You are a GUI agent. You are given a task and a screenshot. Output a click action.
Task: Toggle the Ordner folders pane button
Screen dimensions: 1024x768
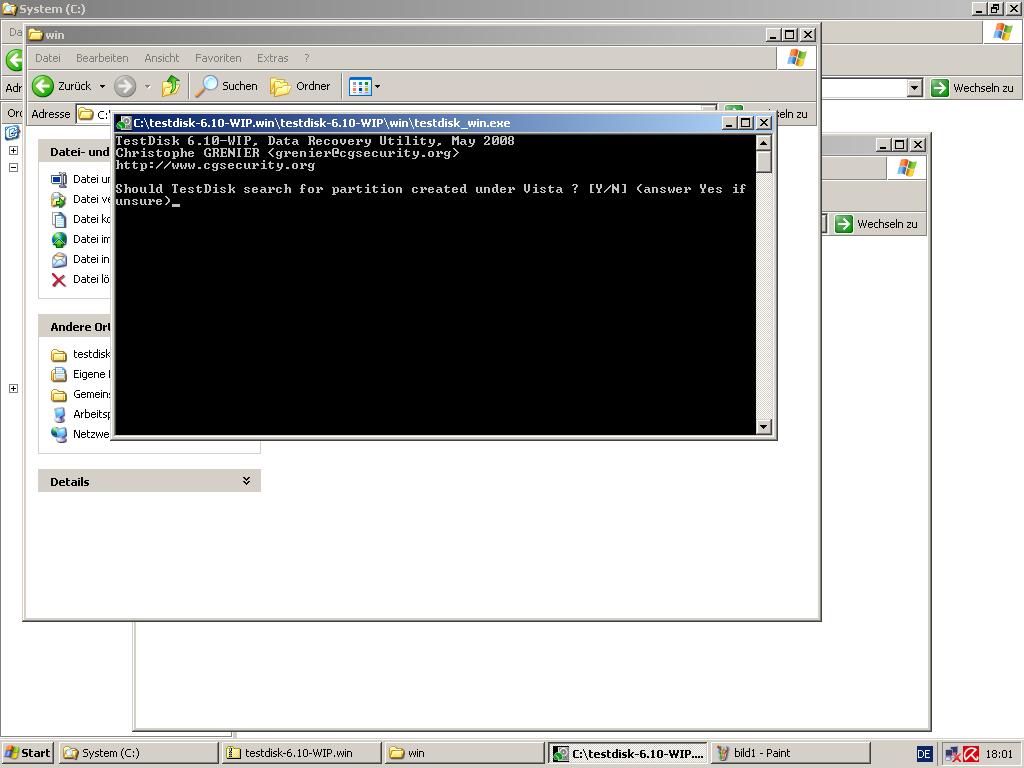(x=300, y=86)
